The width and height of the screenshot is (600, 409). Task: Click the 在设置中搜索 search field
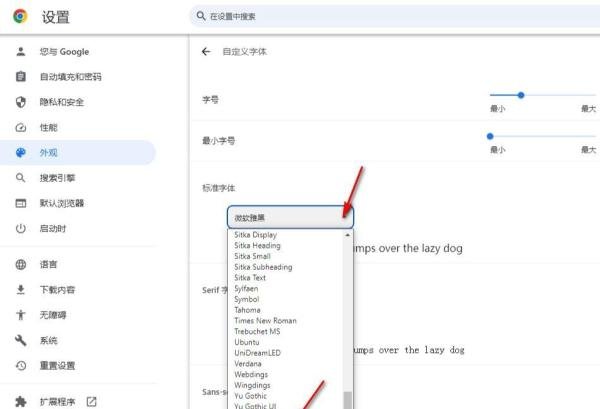pyautogui.click(x=395, y=16)
